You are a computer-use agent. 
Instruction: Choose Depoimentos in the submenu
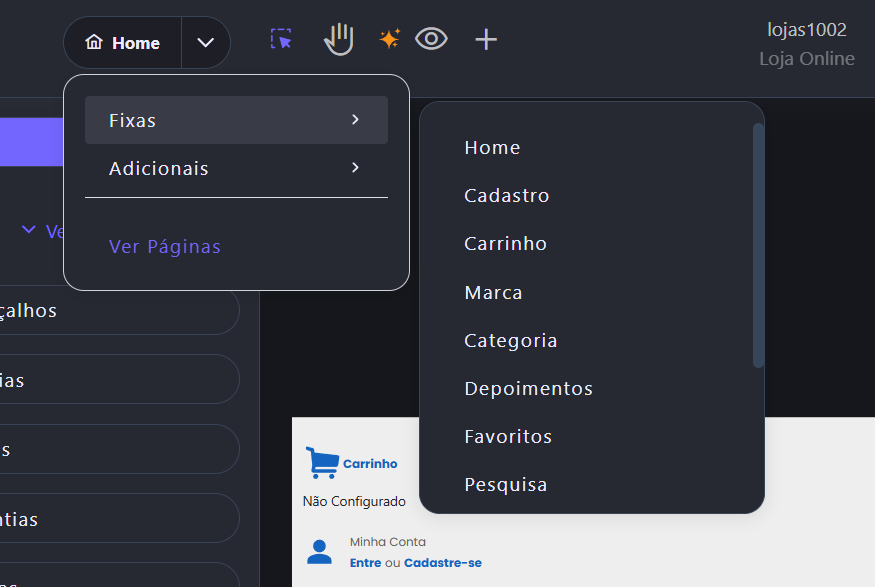tap(528, 389)
